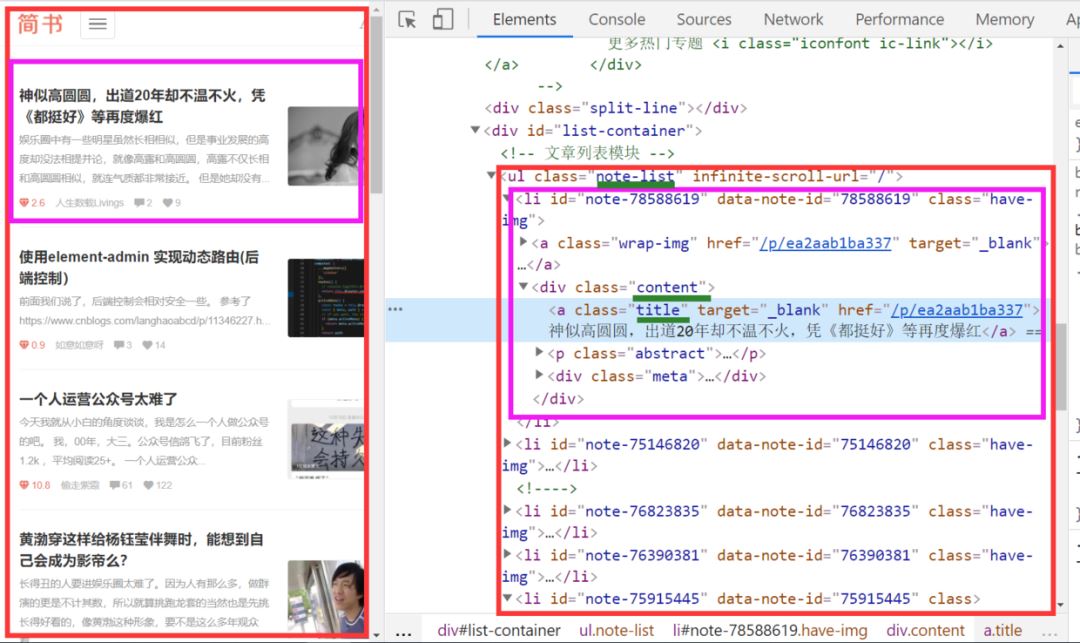
Task: Open the breadcrumb overflow "..." menu
Action: click(403, 630)
